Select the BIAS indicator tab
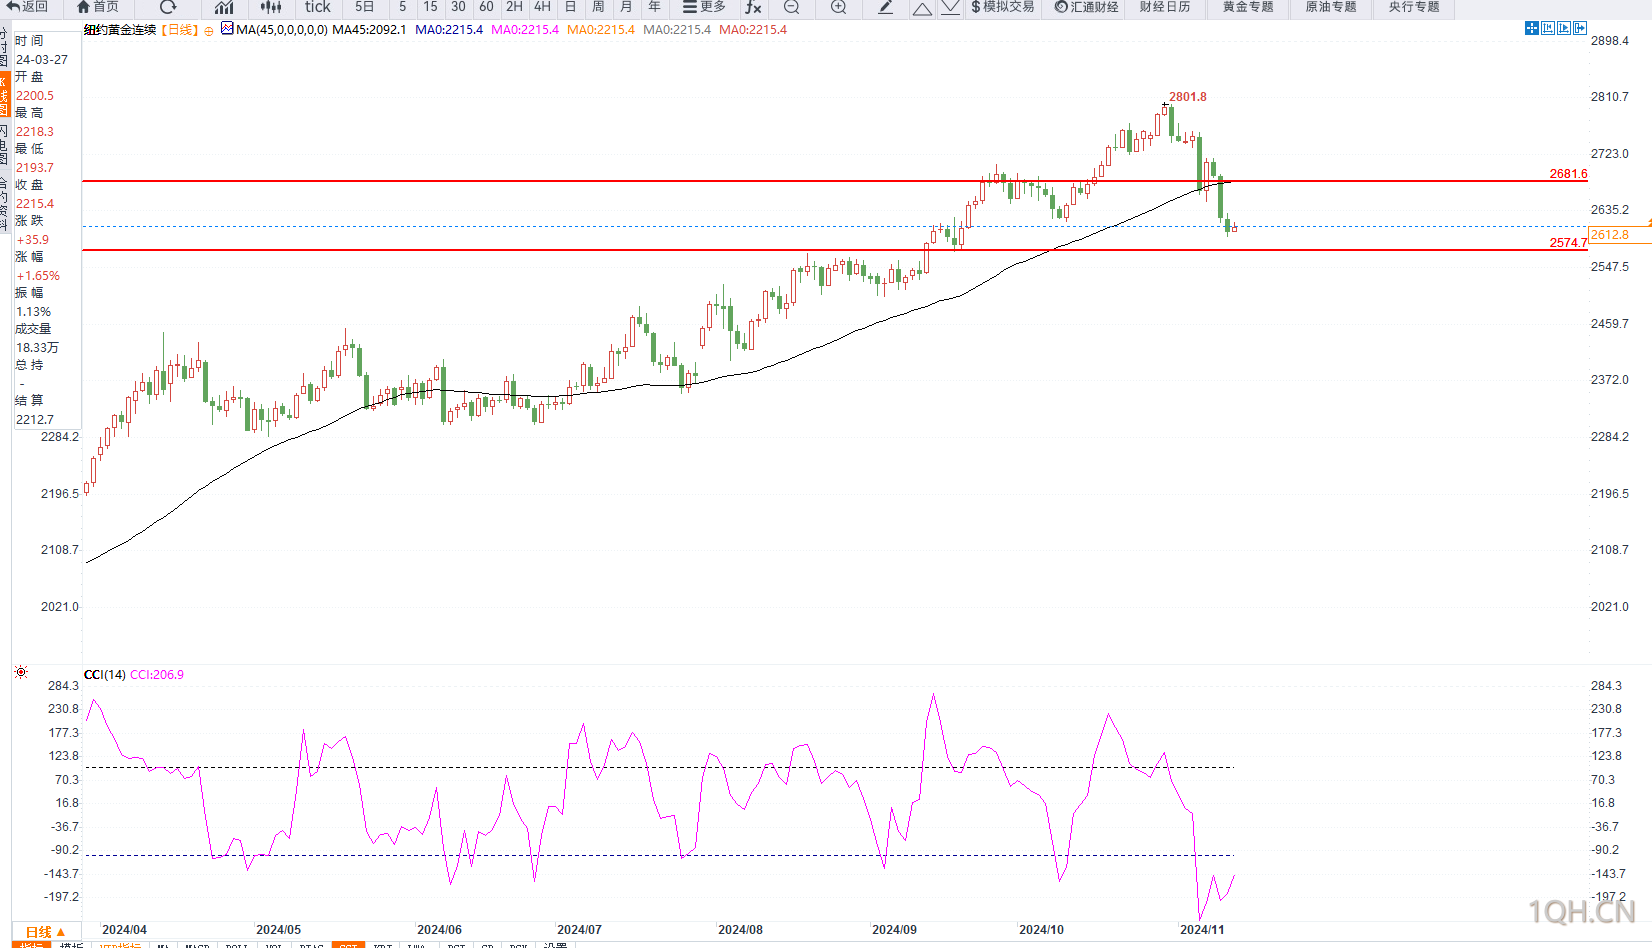The width and height of the screenshot is (1652, 948). [312, 945]
